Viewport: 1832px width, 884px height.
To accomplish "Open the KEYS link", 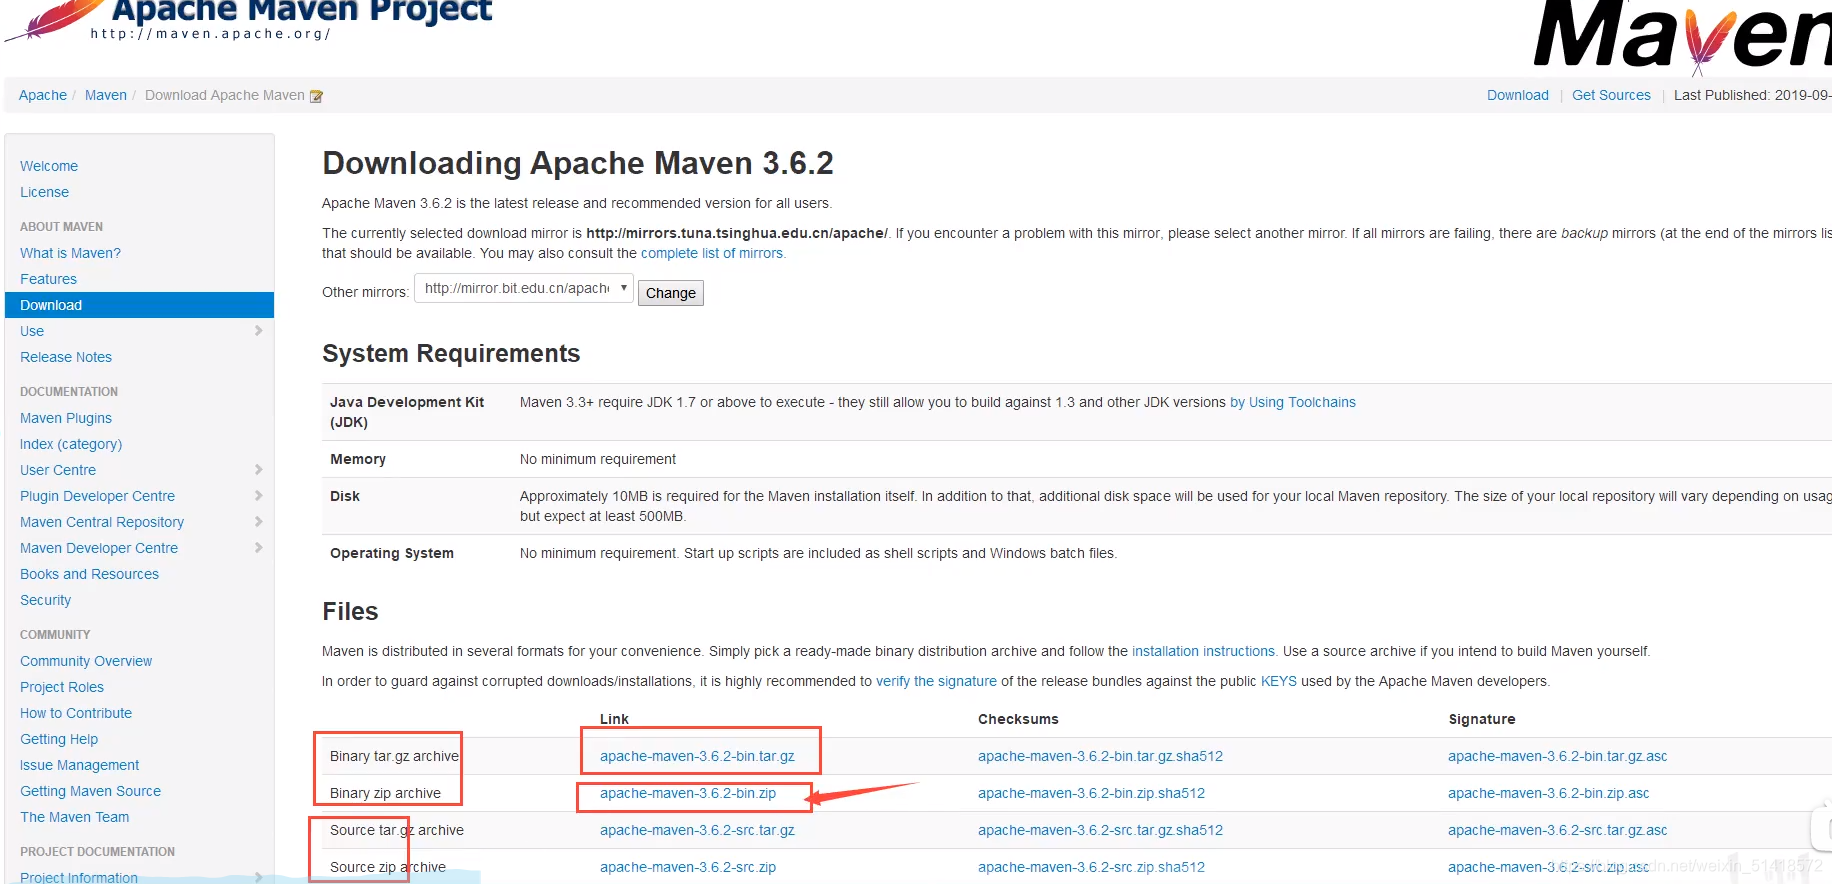I will click(x=1278, y=681).
